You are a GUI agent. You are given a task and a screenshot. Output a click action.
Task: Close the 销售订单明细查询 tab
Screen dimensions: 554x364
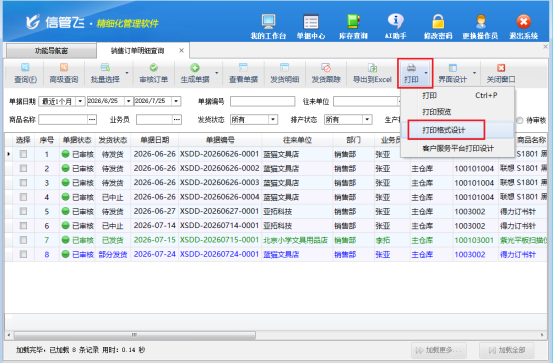[181, 51]
